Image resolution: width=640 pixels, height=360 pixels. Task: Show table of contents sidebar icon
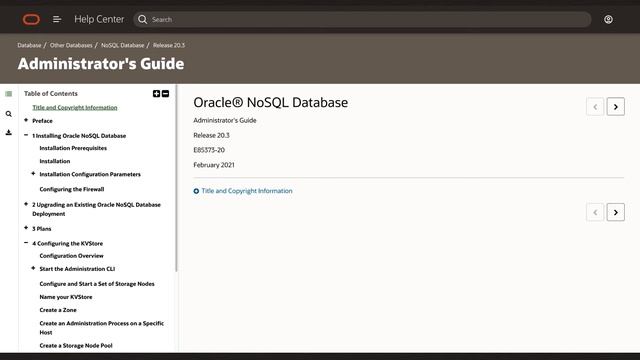point(9,94)
